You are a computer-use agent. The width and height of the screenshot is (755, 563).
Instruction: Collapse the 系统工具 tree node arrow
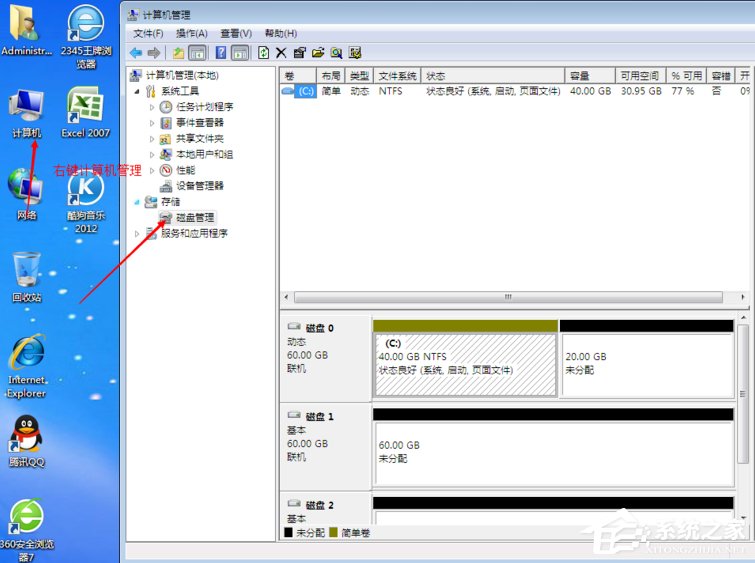click(x=137, y=91)
